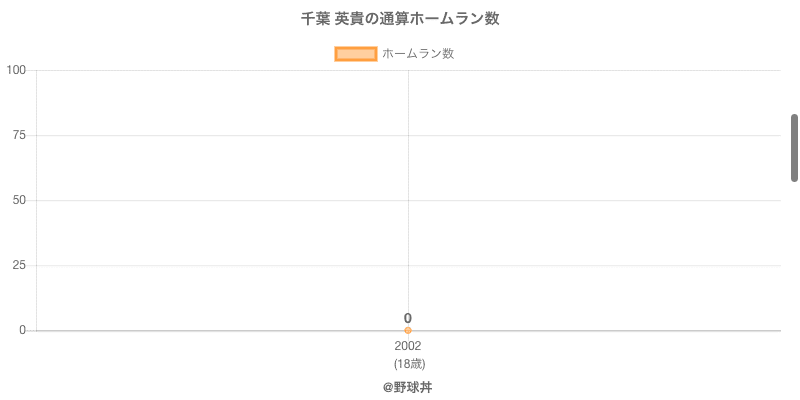Image resolution: width=800 pixels, height=400 pixels.
Task: Click the orange data point at 2002
Action: point(408,330)
